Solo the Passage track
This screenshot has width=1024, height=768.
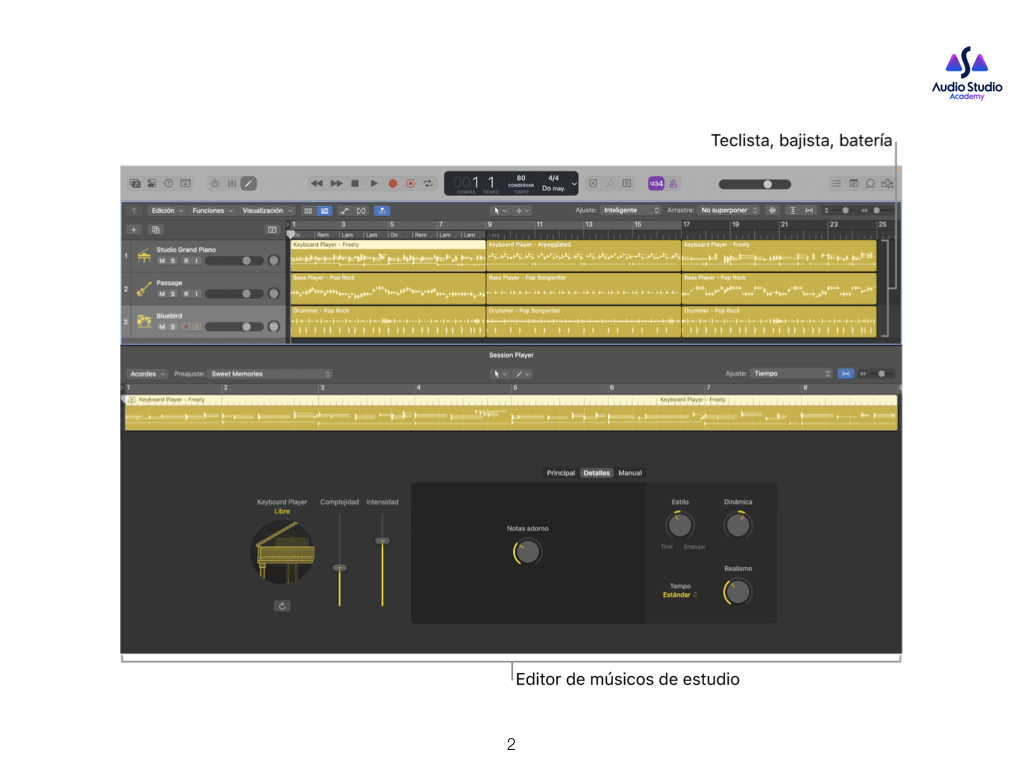(172, 294)
